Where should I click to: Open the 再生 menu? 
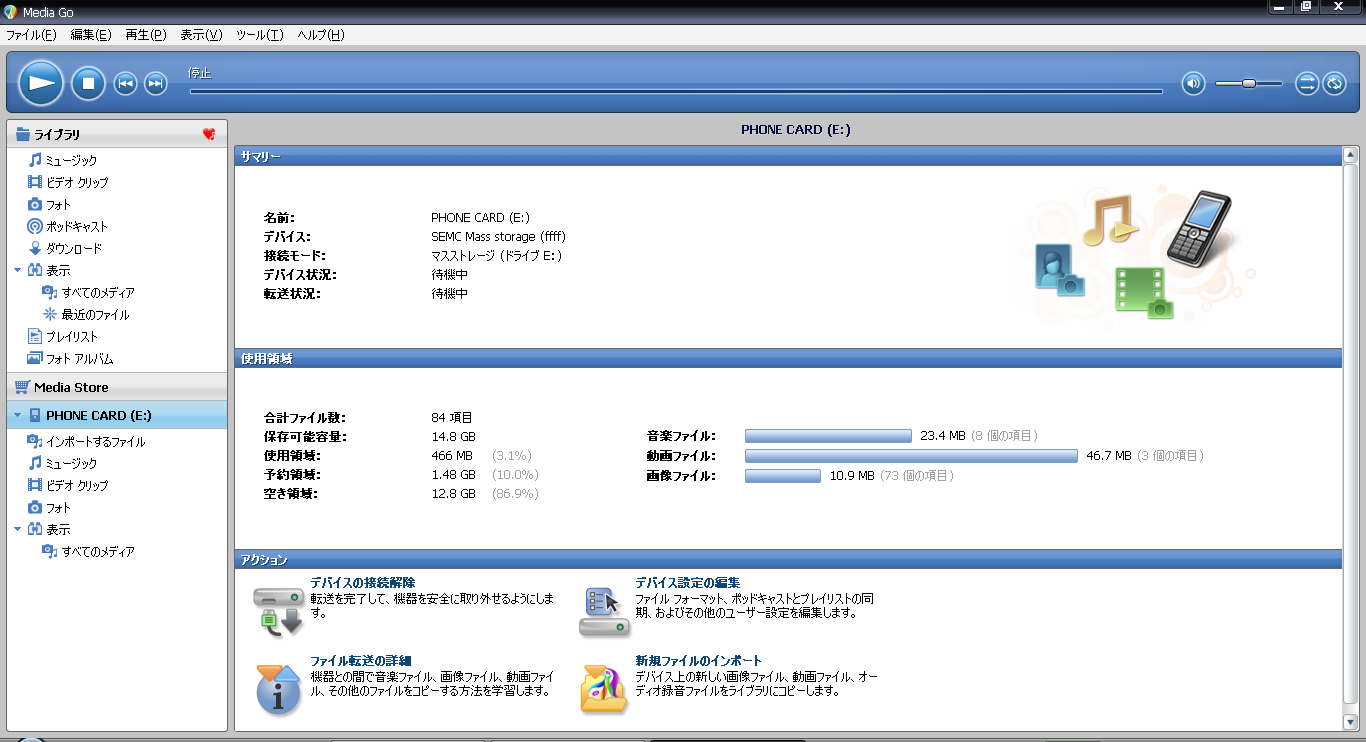145,35
